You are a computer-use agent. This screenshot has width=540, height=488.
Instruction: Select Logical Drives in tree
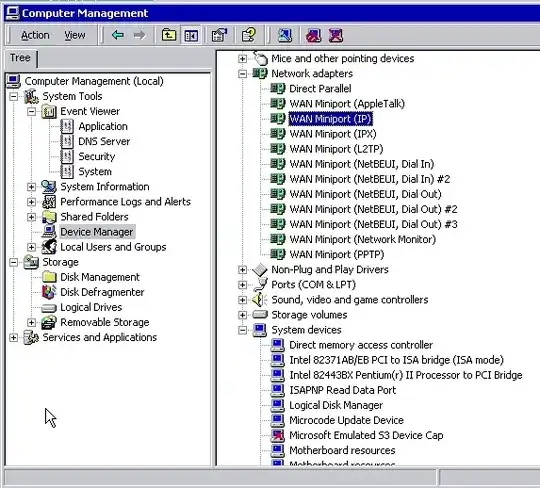(x=91, y=307)
